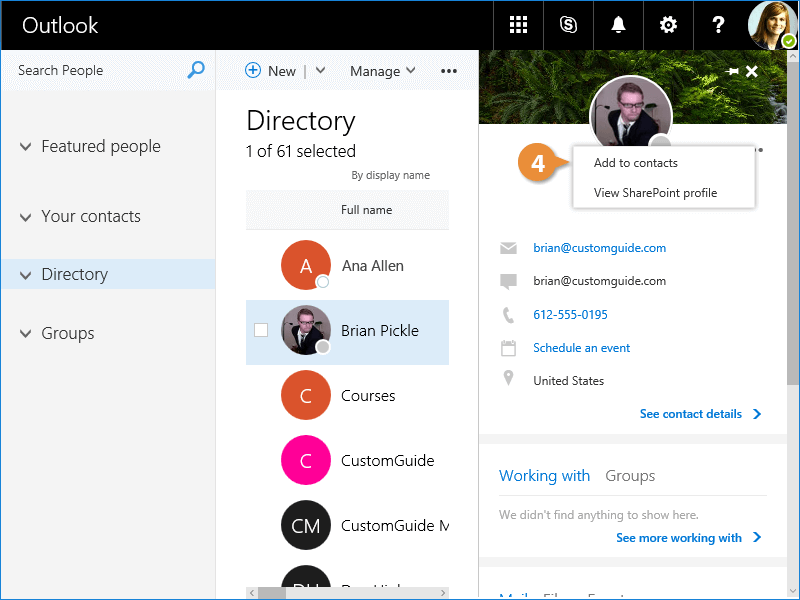Choose Add to contacts menu item
Viewport: 800px width, 600px height.
(636, 163)
